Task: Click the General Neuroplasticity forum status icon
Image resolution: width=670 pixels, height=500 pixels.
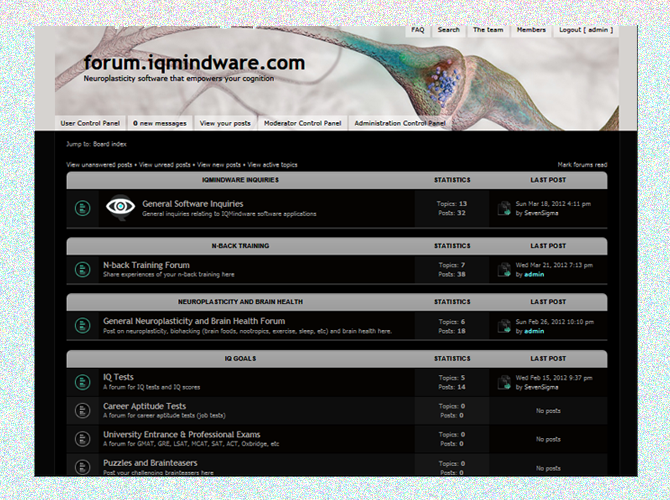Action: 82,326
